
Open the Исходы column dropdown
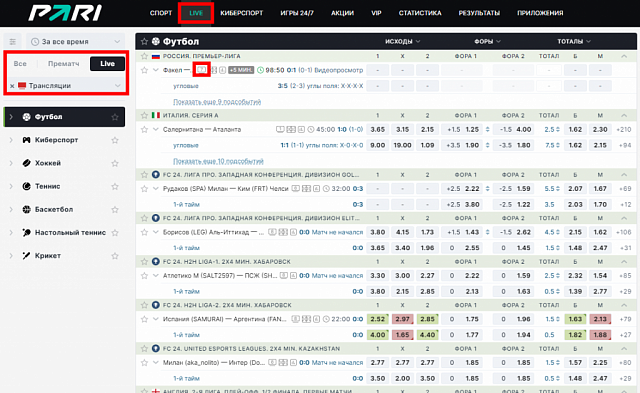pos(402,41)
